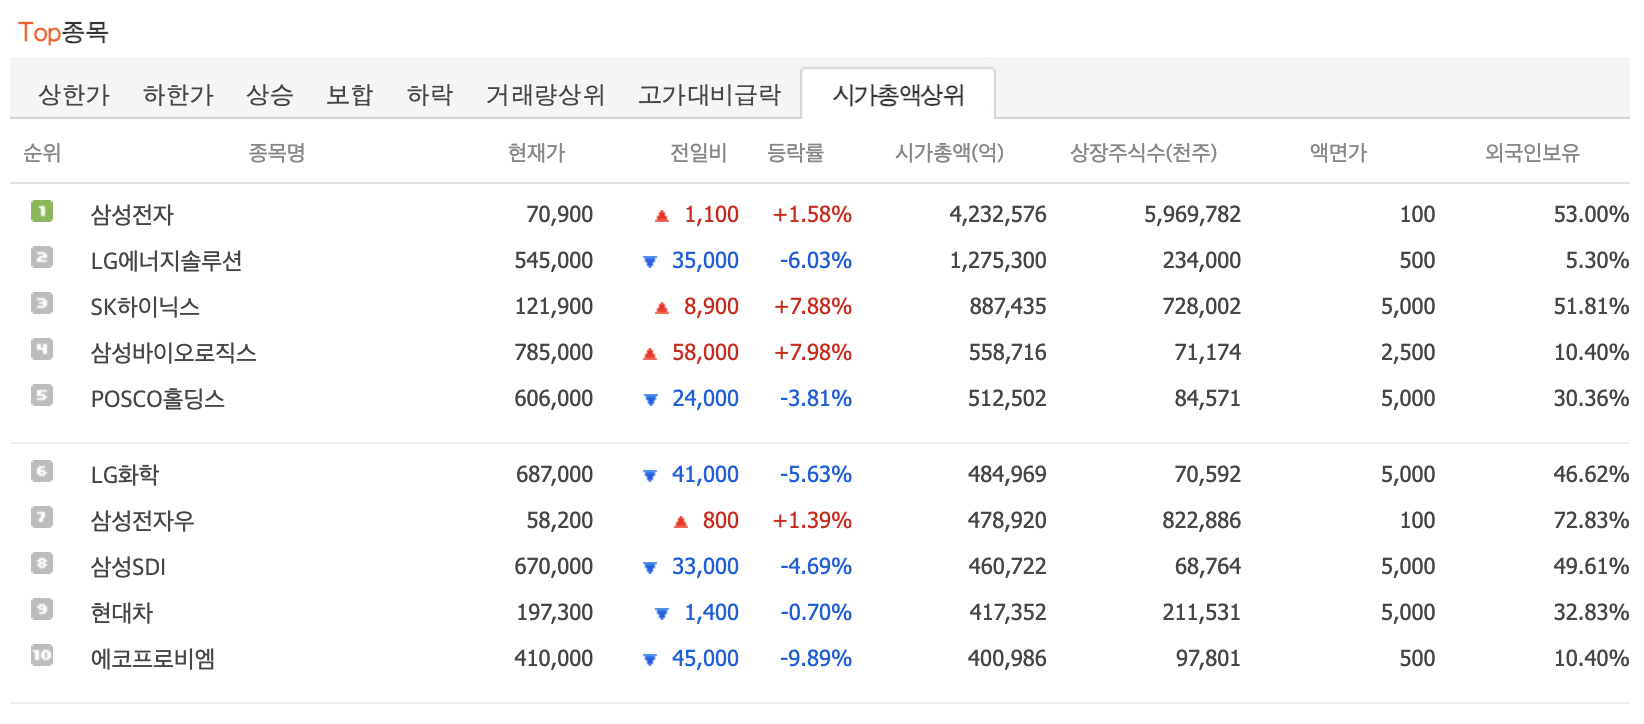Screen dimensions: 1644x724
Task: Open the SK하이닉스 stock link
Action: [x=145, y=307]
